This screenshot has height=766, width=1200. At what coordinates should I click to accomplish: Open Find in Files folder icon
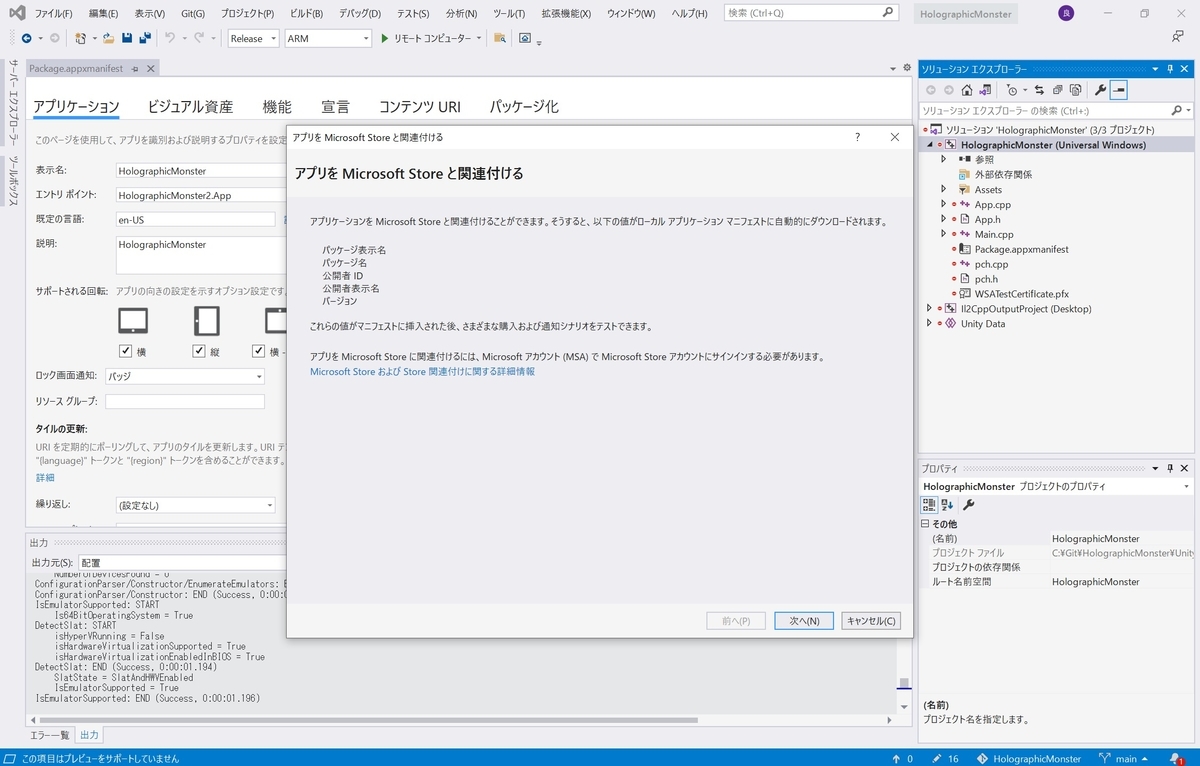point(500,38)
